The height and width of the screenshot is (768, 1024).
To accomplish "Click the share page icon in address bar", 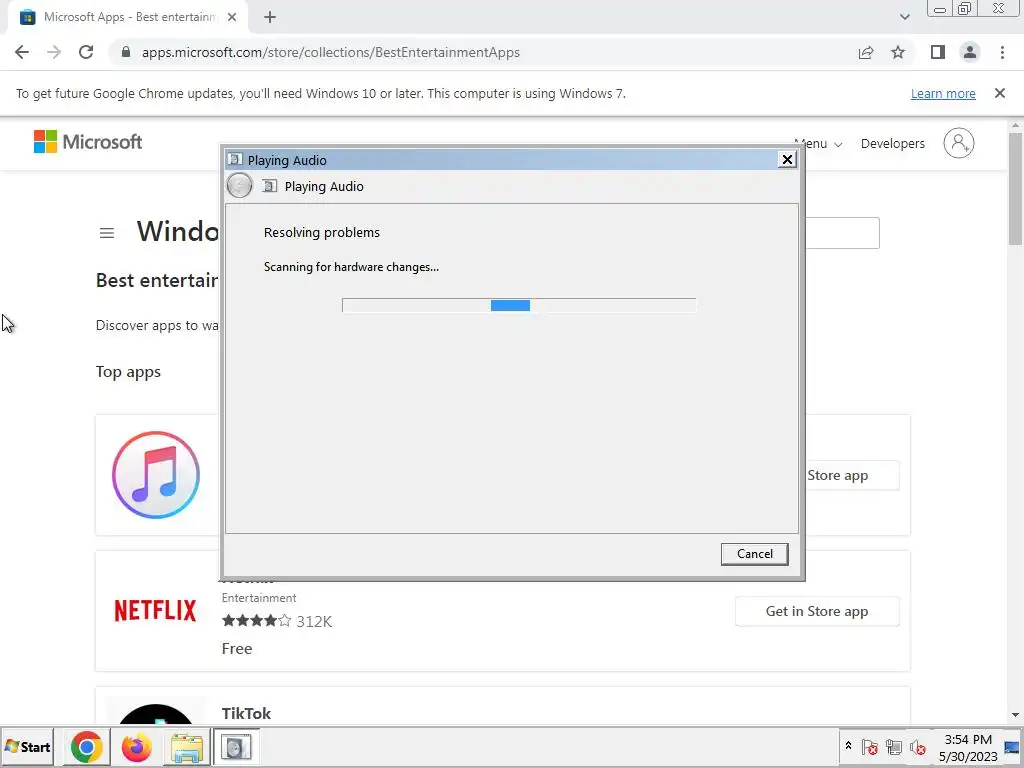I will tap(866, 52).
